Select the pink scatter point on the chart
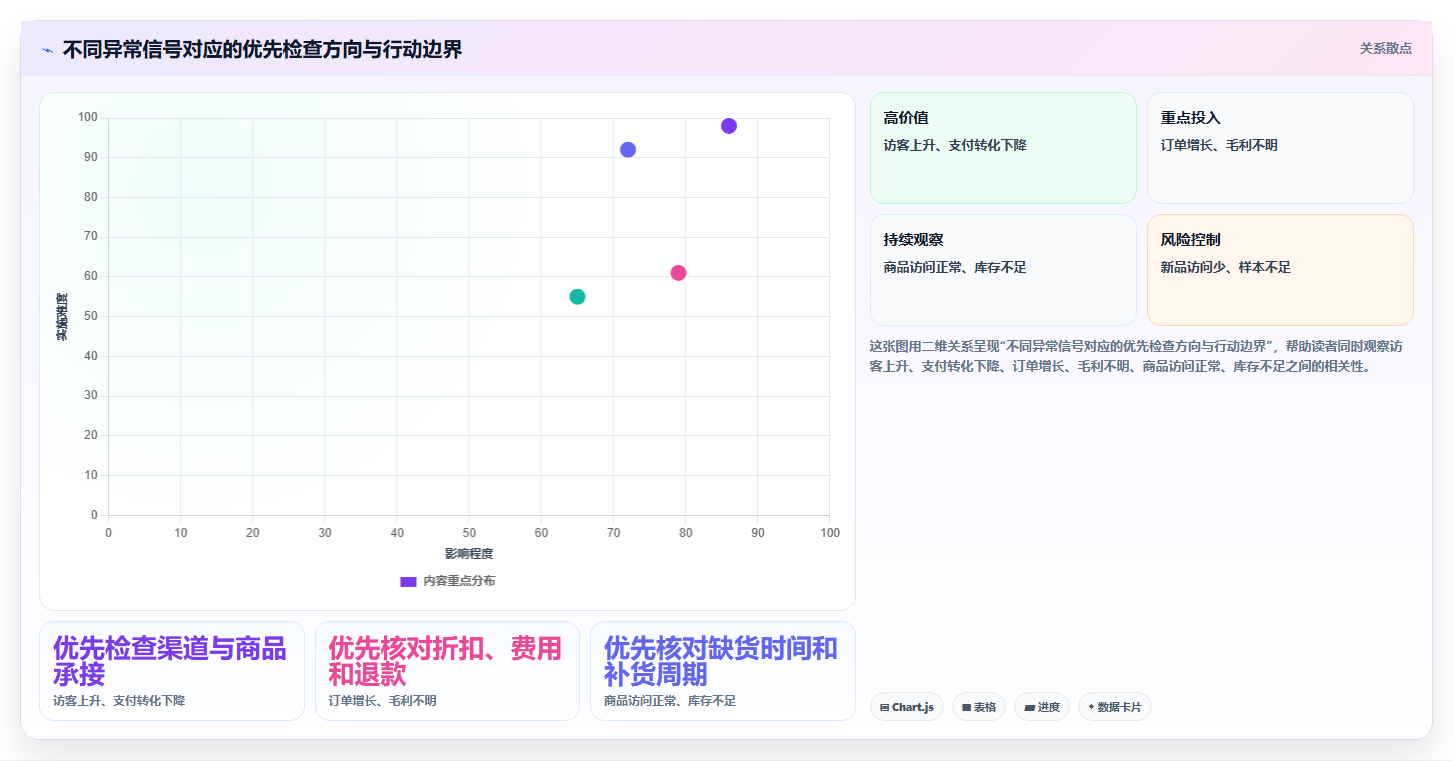Viewport: 1453px width, 761px height. click(x=678, y=273)
